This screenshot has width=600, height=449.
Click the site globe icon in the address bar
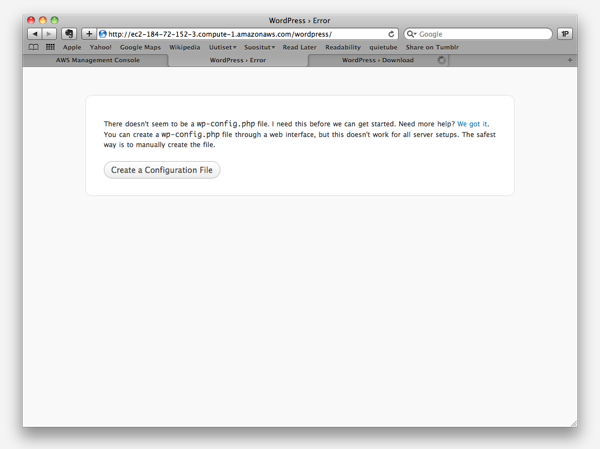click(103, 34)
